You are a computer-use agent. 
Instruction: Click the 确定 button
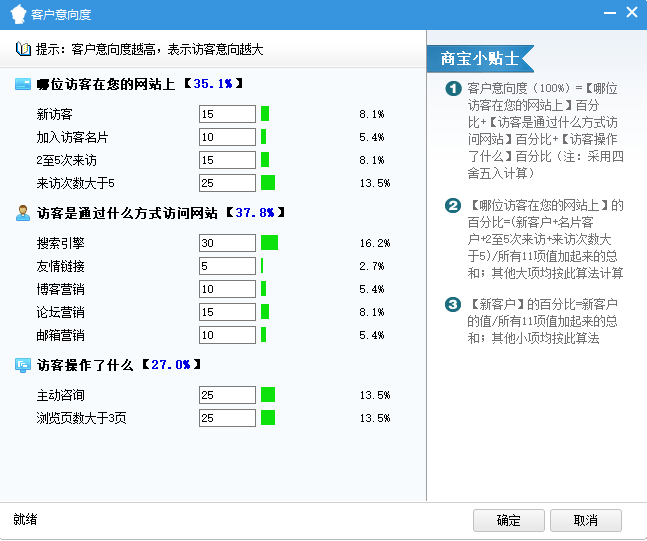pos(508,520)
